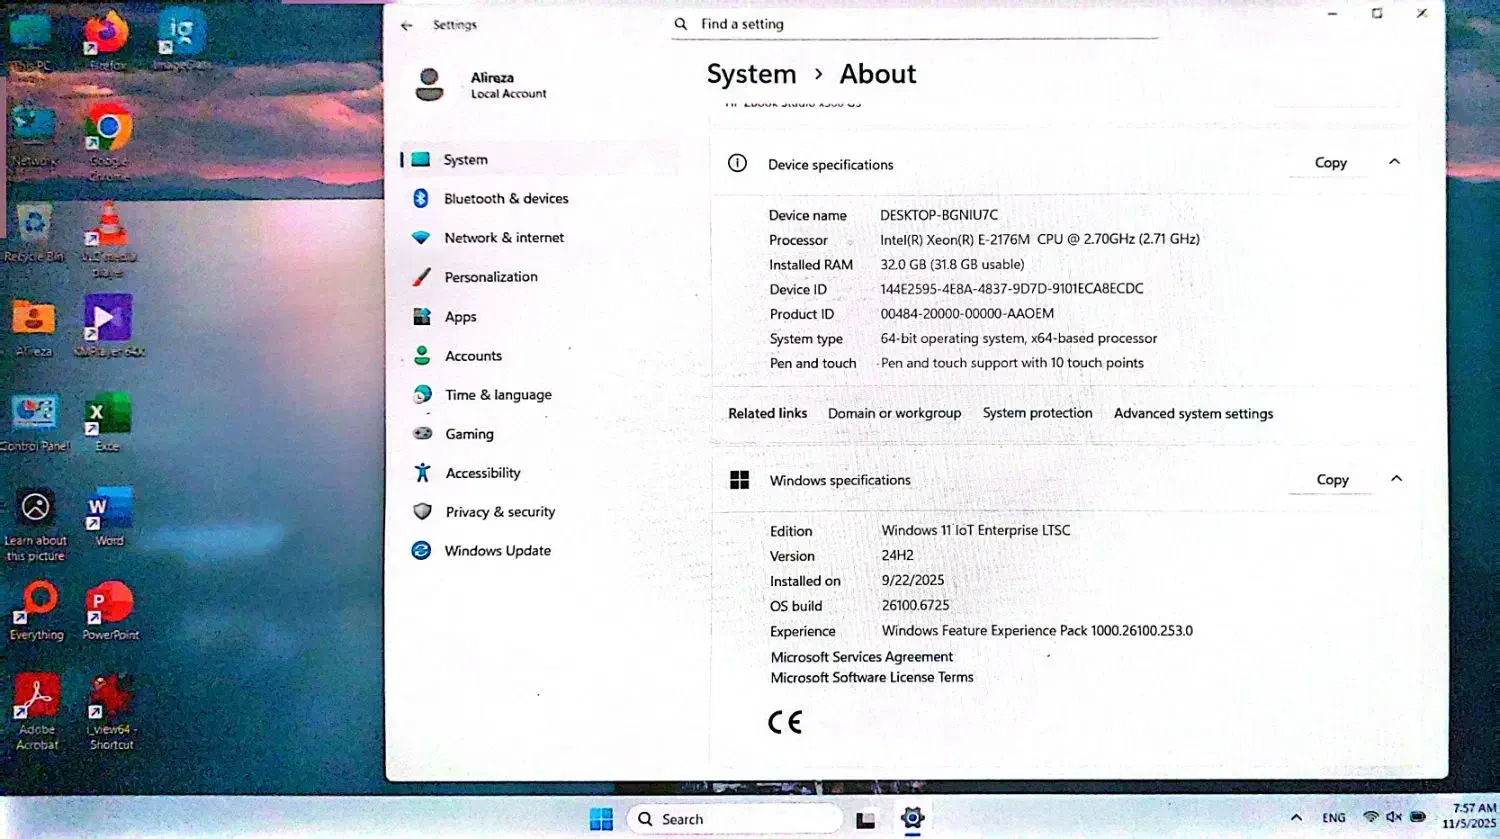Click the Windows Start button on taskbar

pos(601,819)
